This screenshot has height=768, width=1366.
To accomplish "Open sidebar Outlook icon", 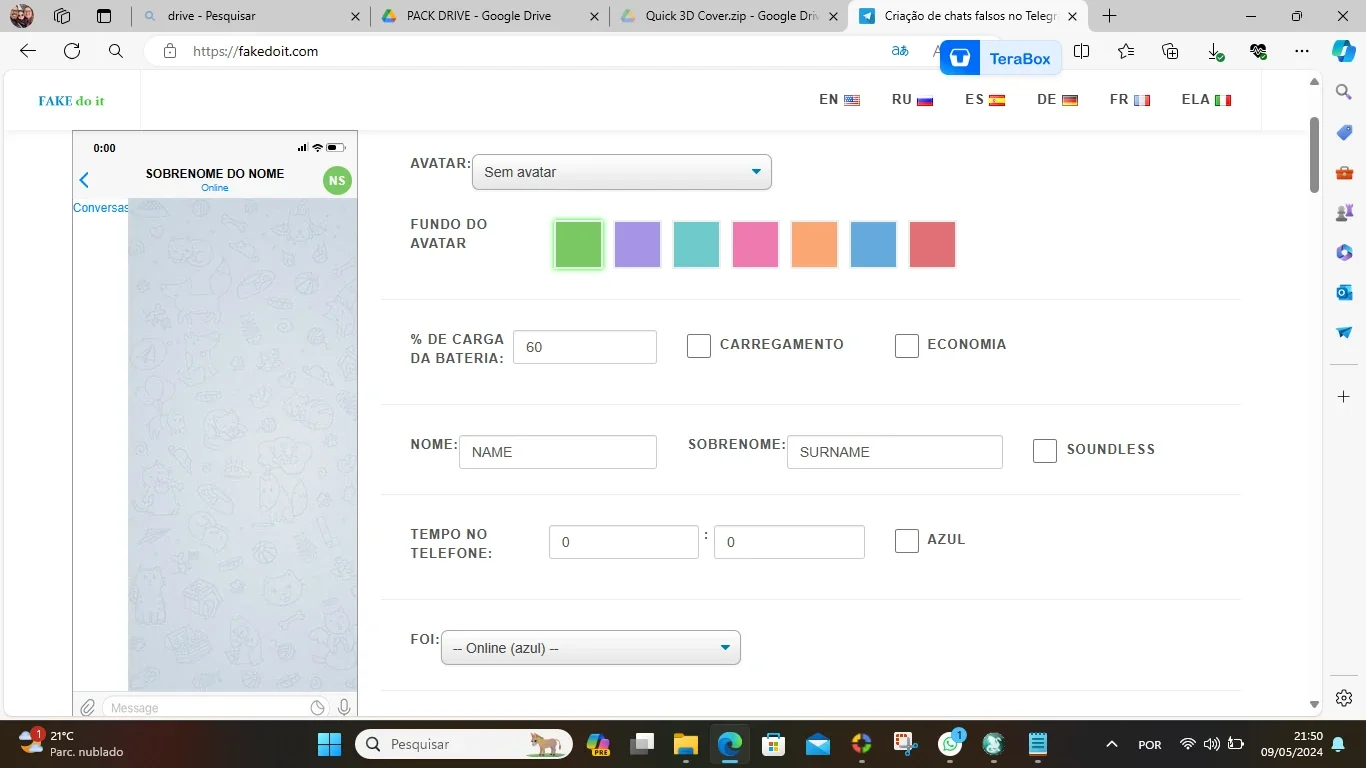I will click(x=1344, y=292).
